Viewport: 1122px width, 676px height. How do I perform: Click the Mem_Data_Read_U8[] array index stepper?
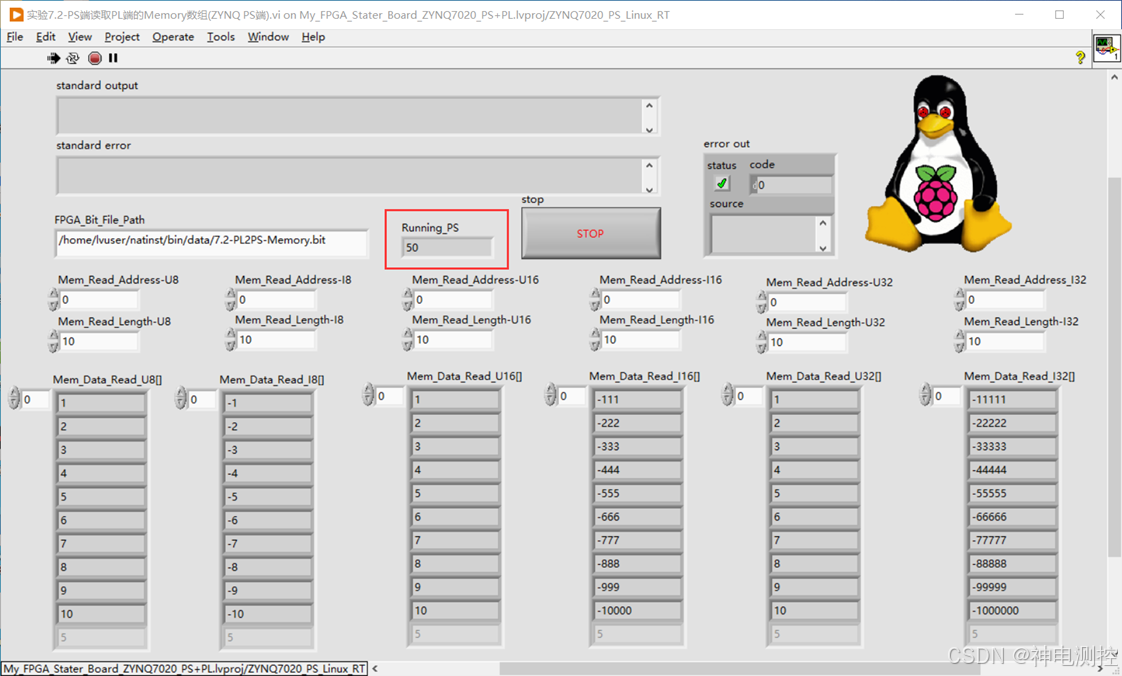click(14, 398)
